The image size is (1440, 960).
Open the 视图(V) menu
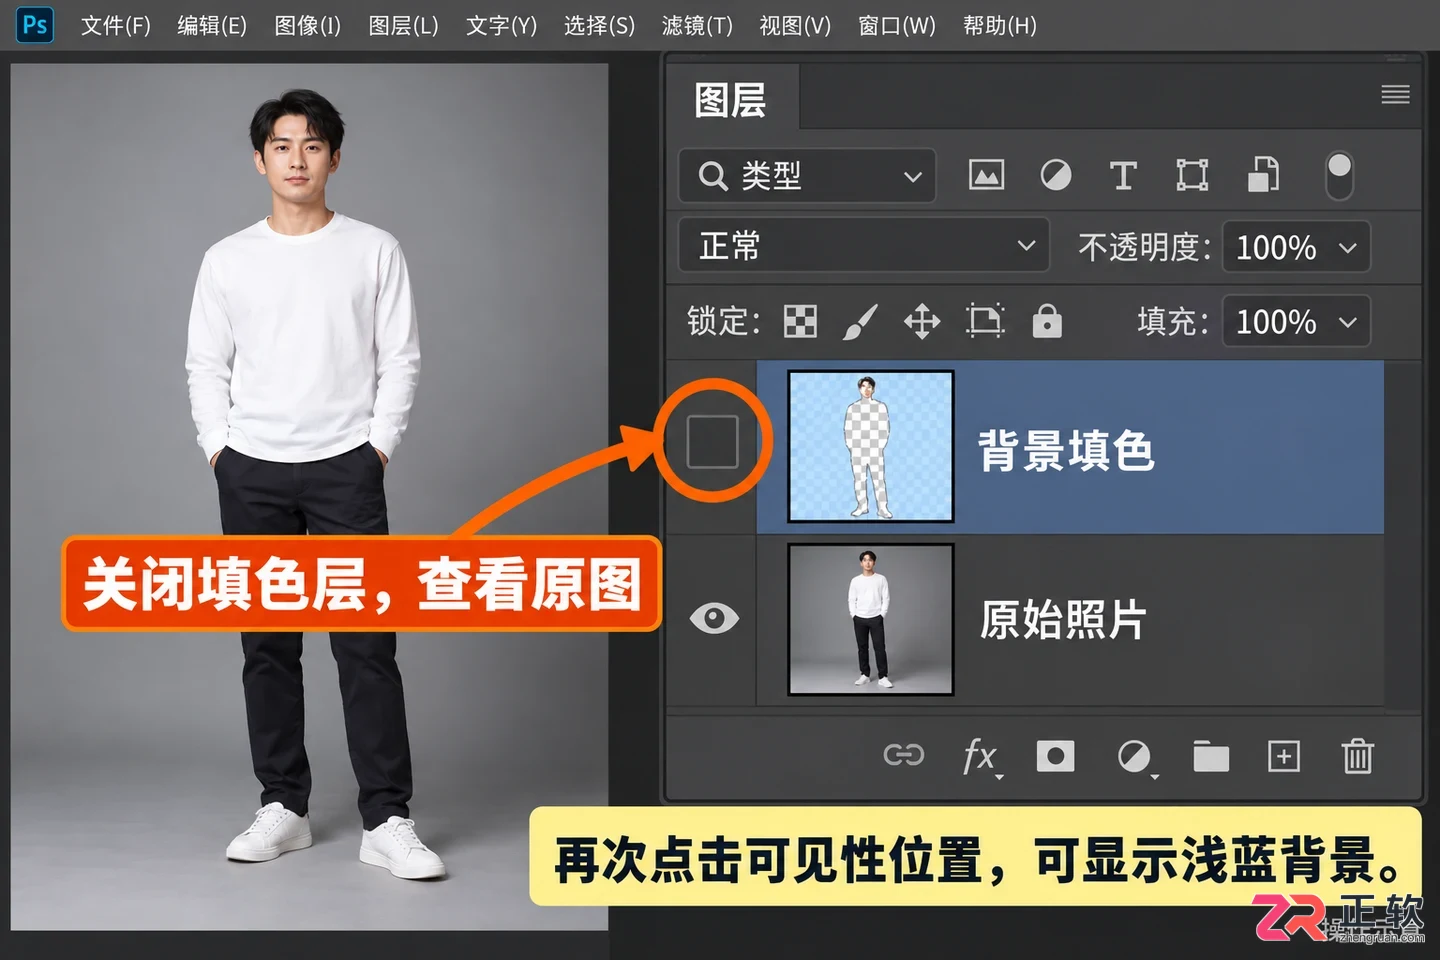795,25
